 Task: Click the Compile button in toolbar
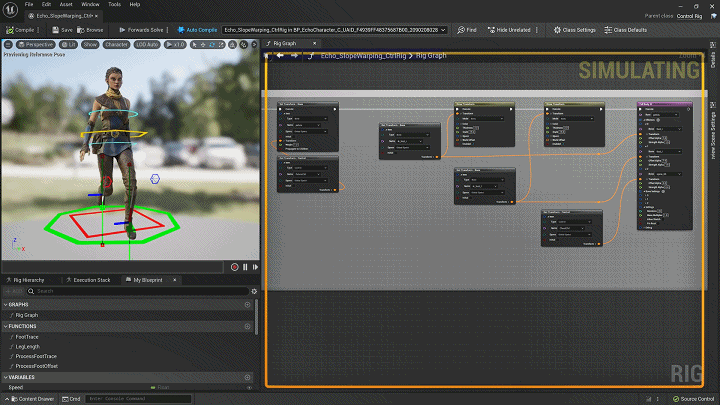pos(20,30)
